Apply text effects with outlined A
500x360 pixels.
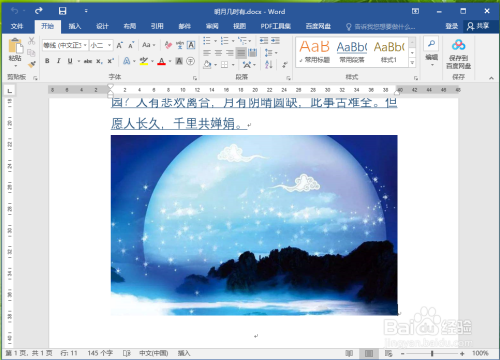click(127, 61)
